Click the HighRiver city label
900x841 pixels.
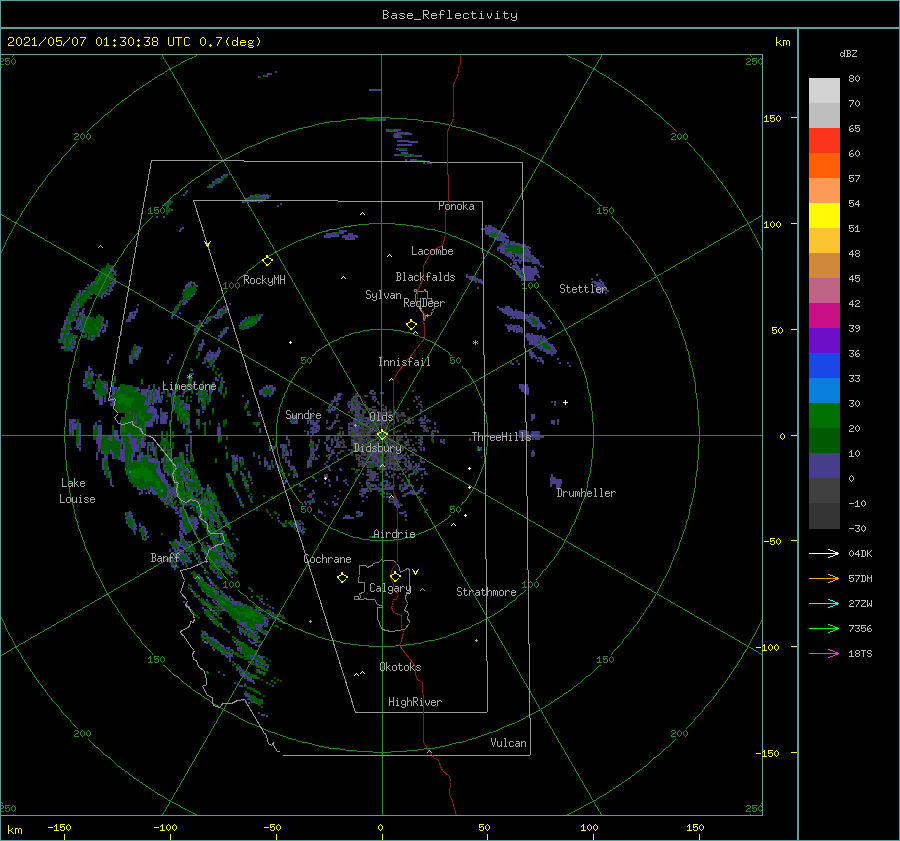(x=415, y=702)
